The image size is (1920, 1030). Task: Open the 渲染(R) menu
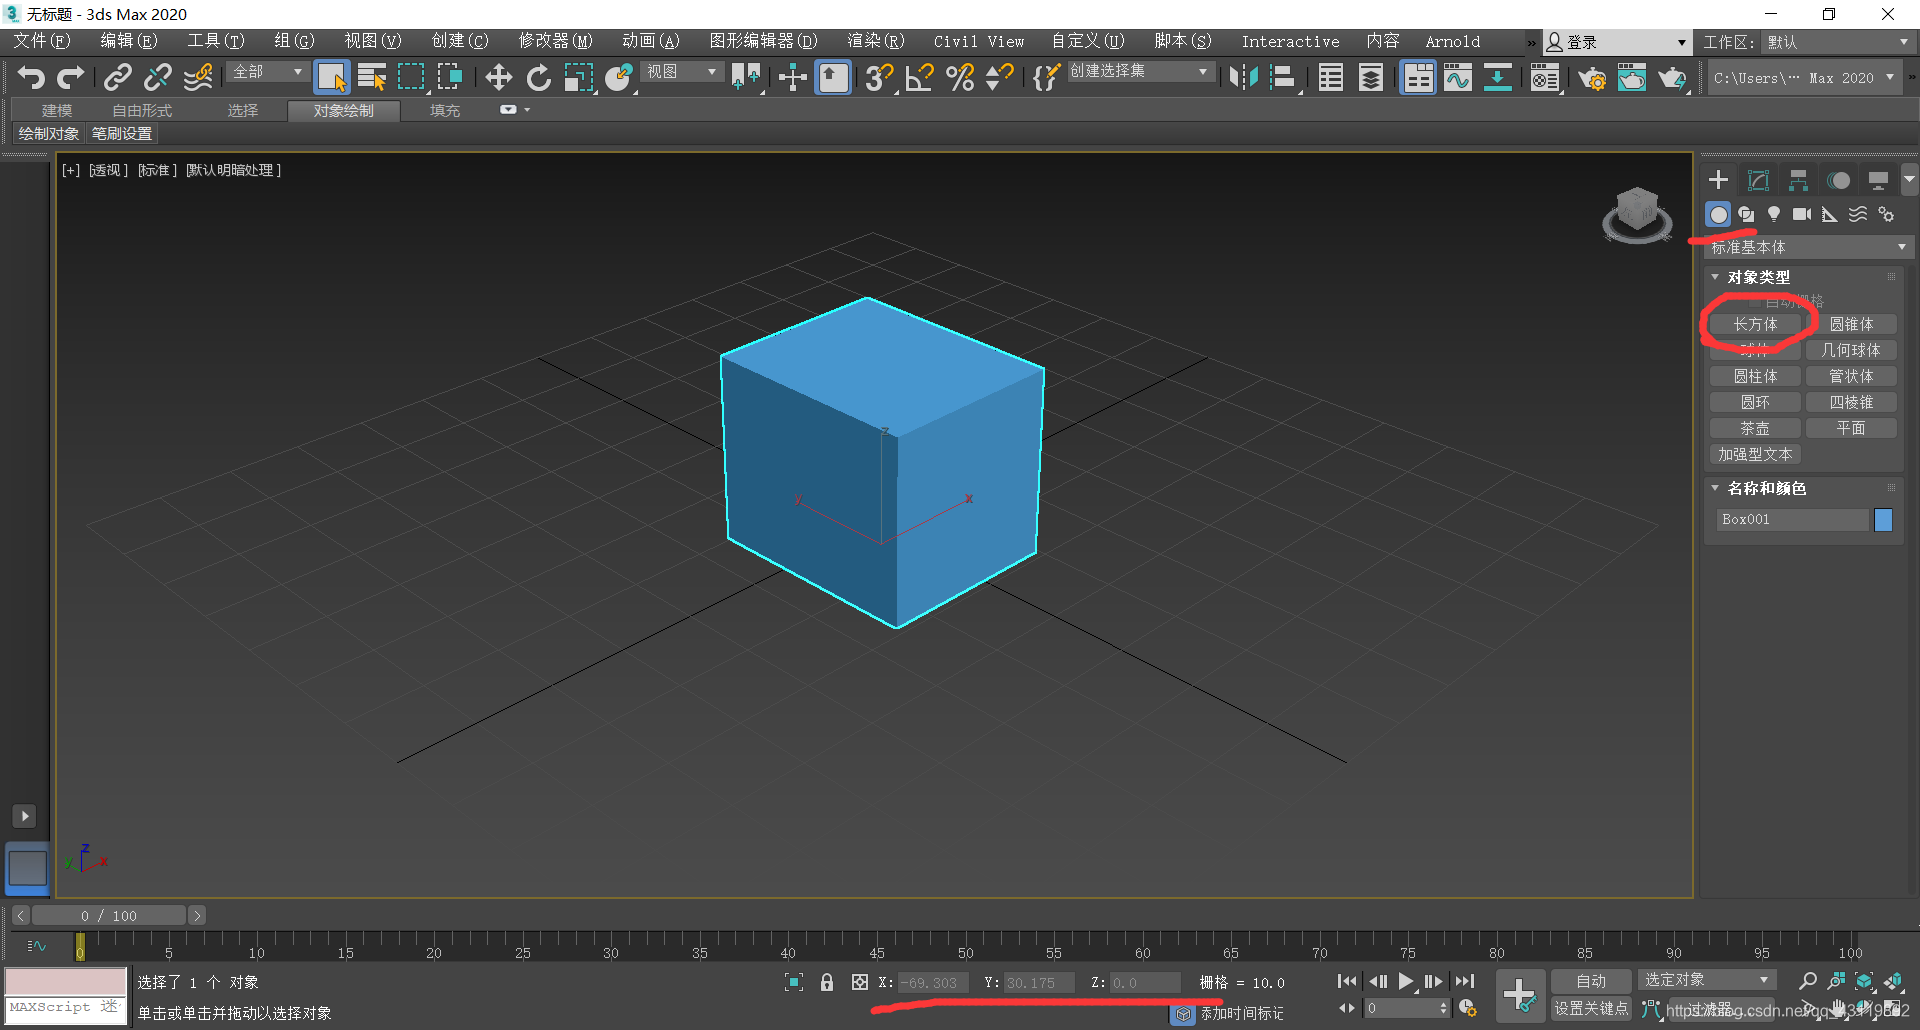point(875,41)
